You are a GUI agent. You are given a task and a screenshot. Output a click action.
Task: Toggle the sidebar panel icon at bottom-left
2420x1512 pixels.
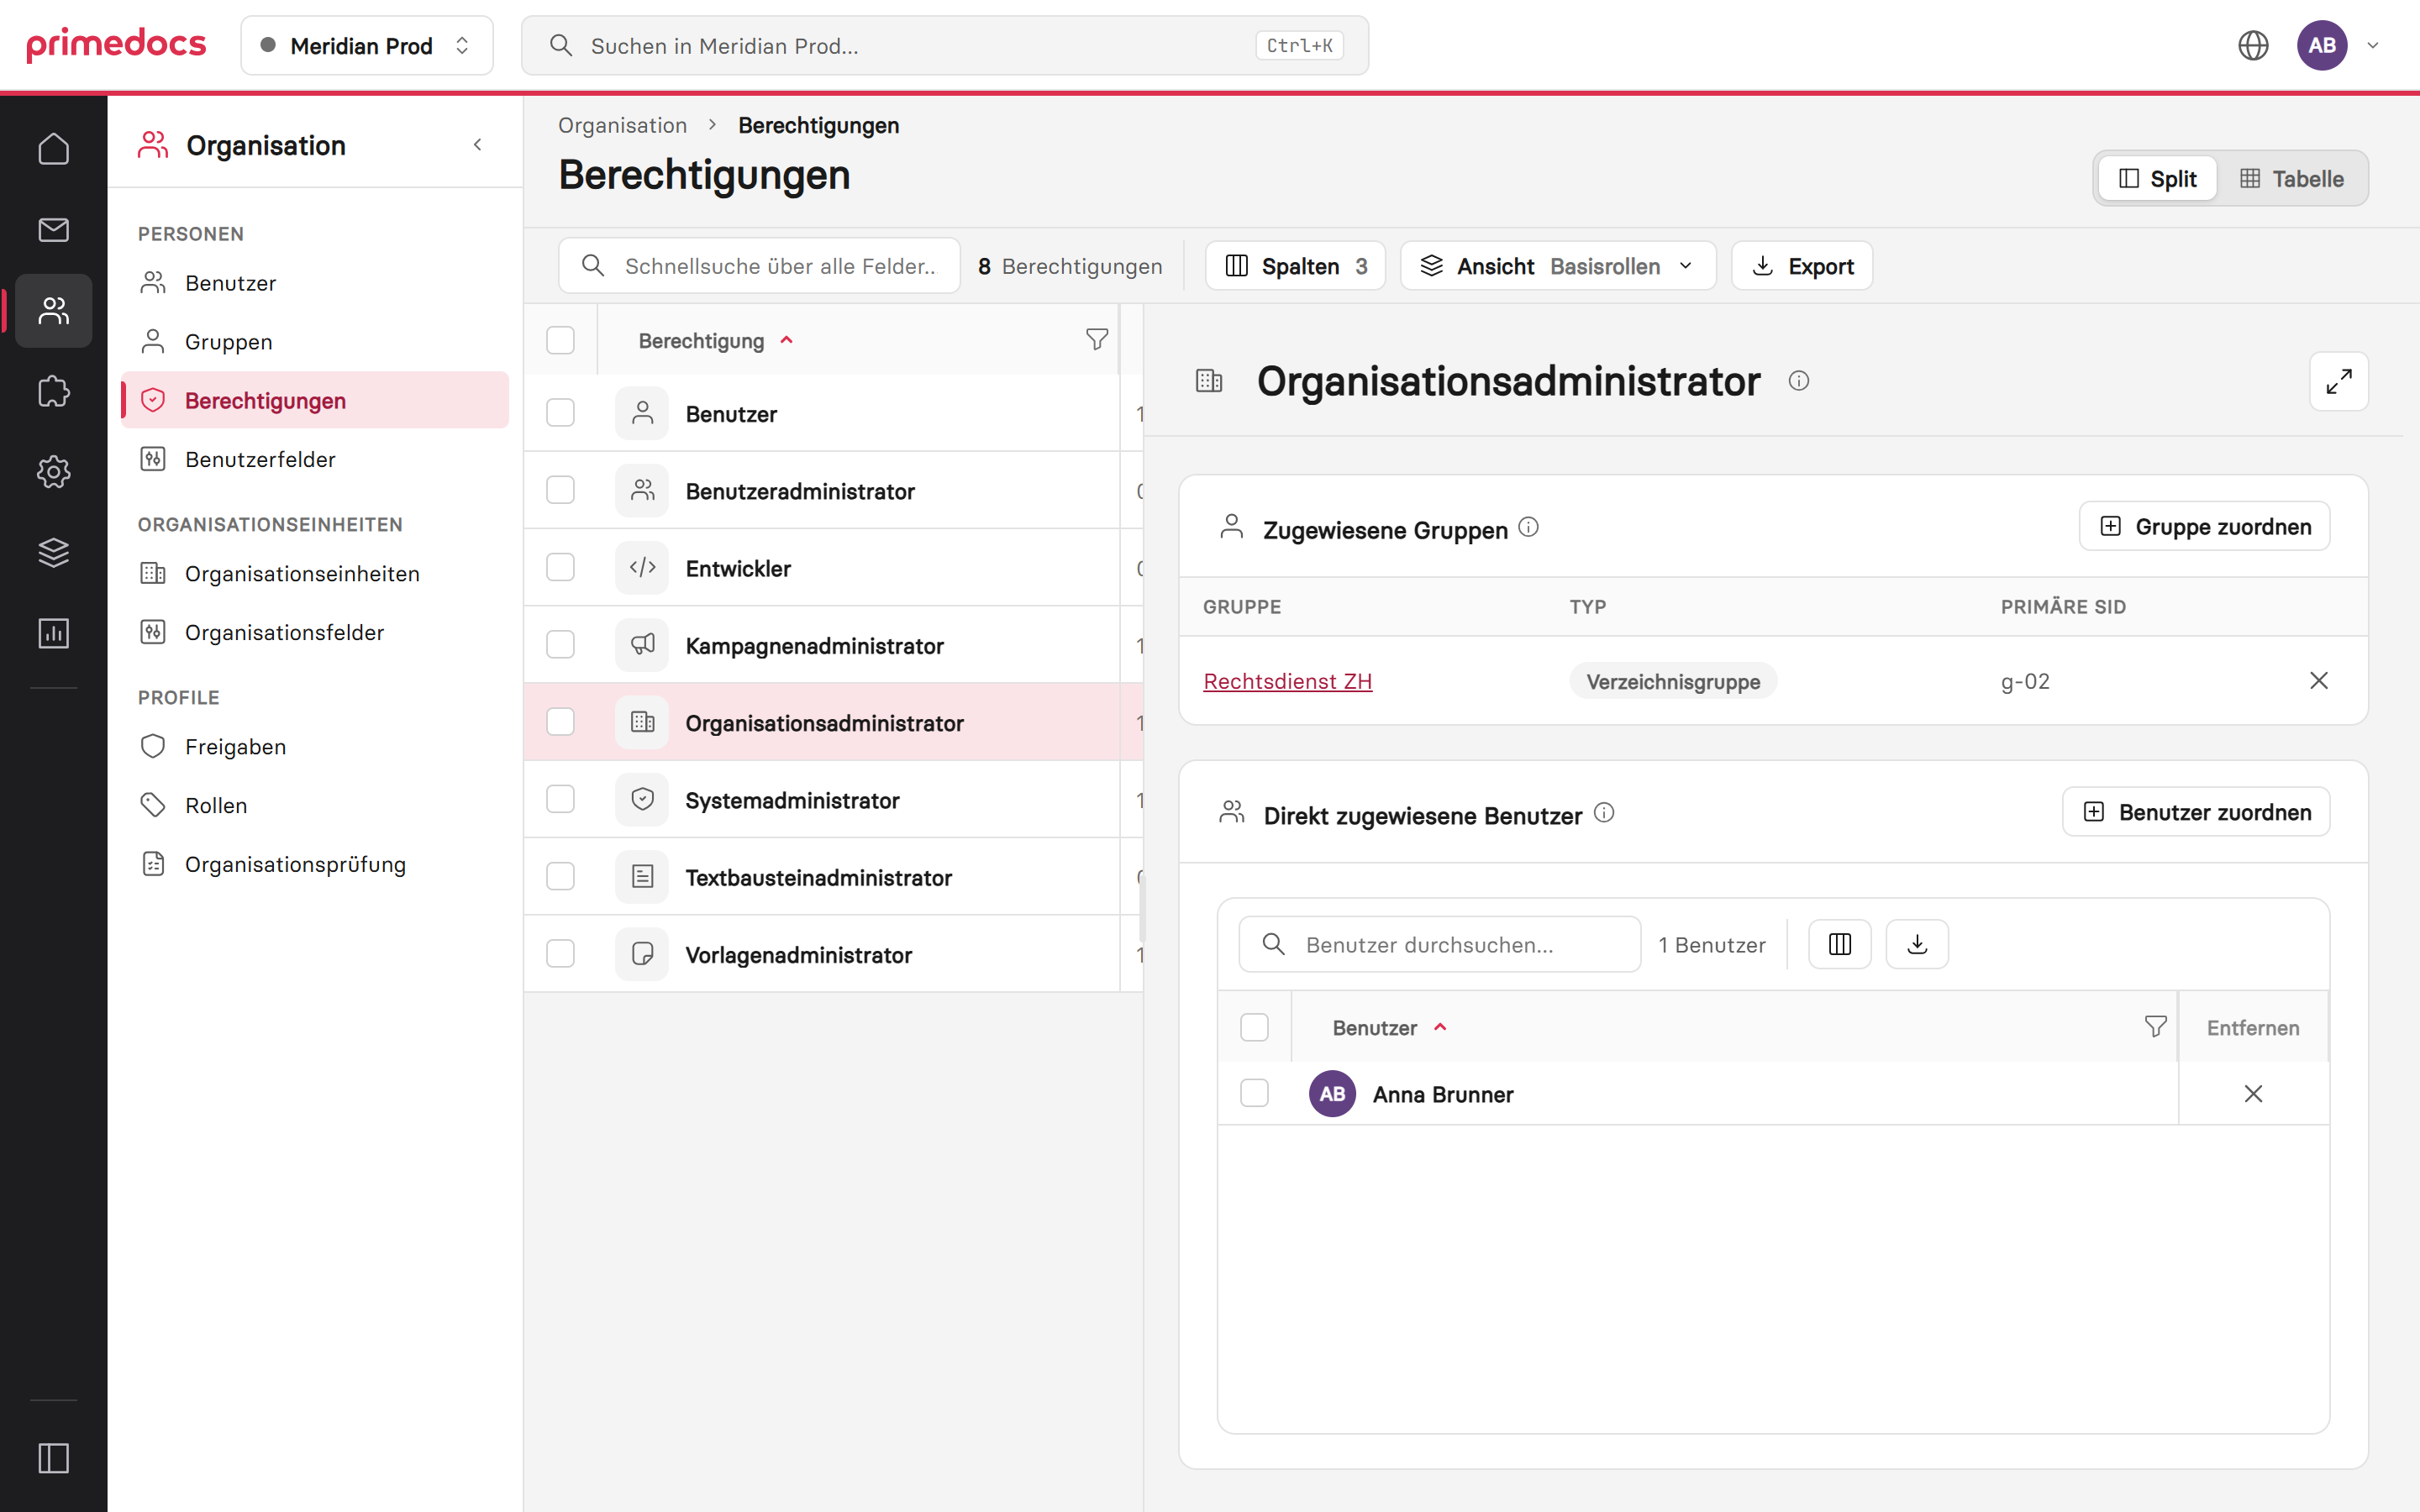(x=53, y=1458)
